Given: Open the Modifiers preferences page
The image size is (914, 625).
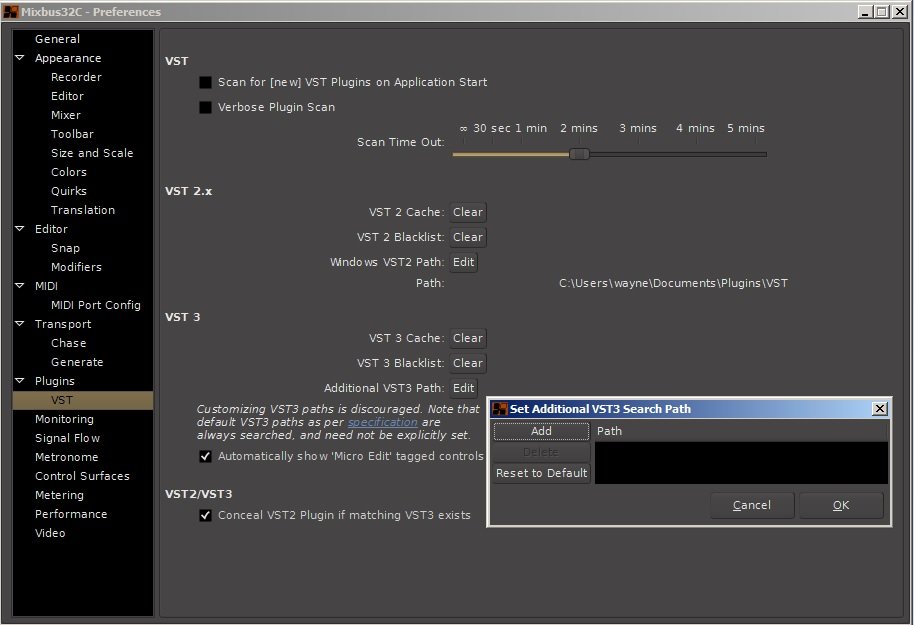Looking at the screenshot, I should 76,267.
